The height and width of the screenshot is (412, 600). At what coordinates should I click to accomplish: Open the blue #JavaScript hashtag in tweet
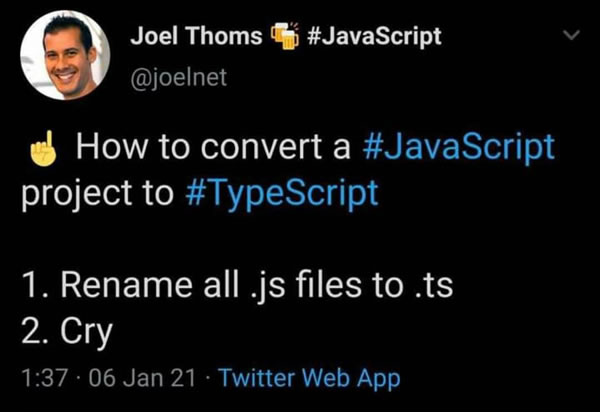pos(458,147)
